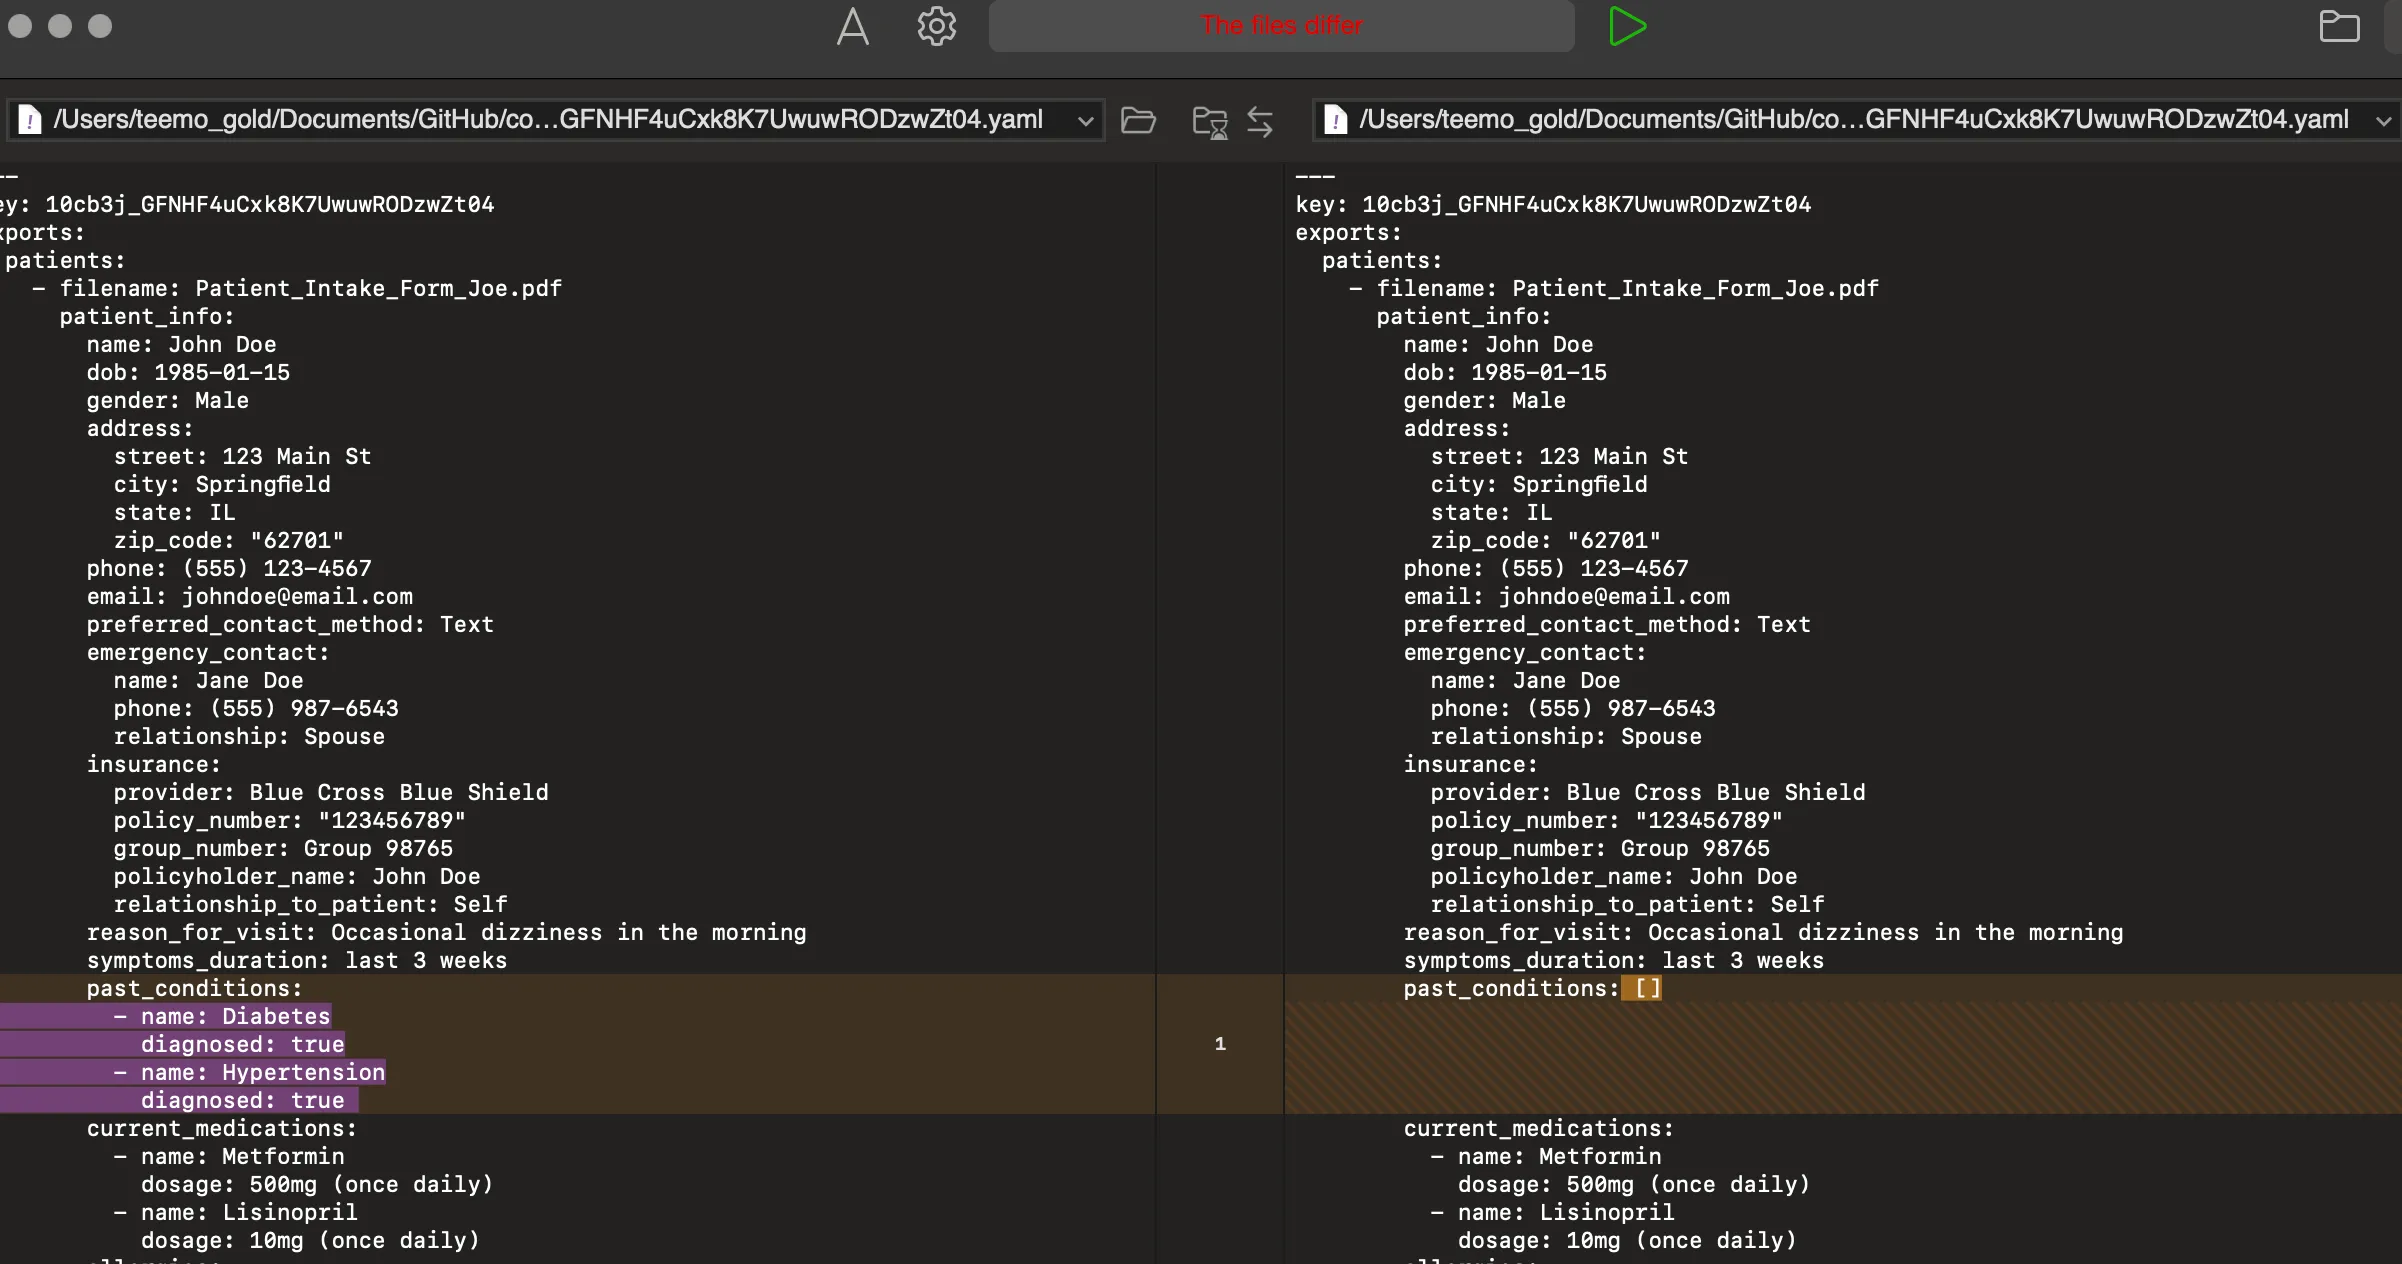Expand the left file path dropdown arrow
2402x1264 pixels.
click(x=1085, y=121)
